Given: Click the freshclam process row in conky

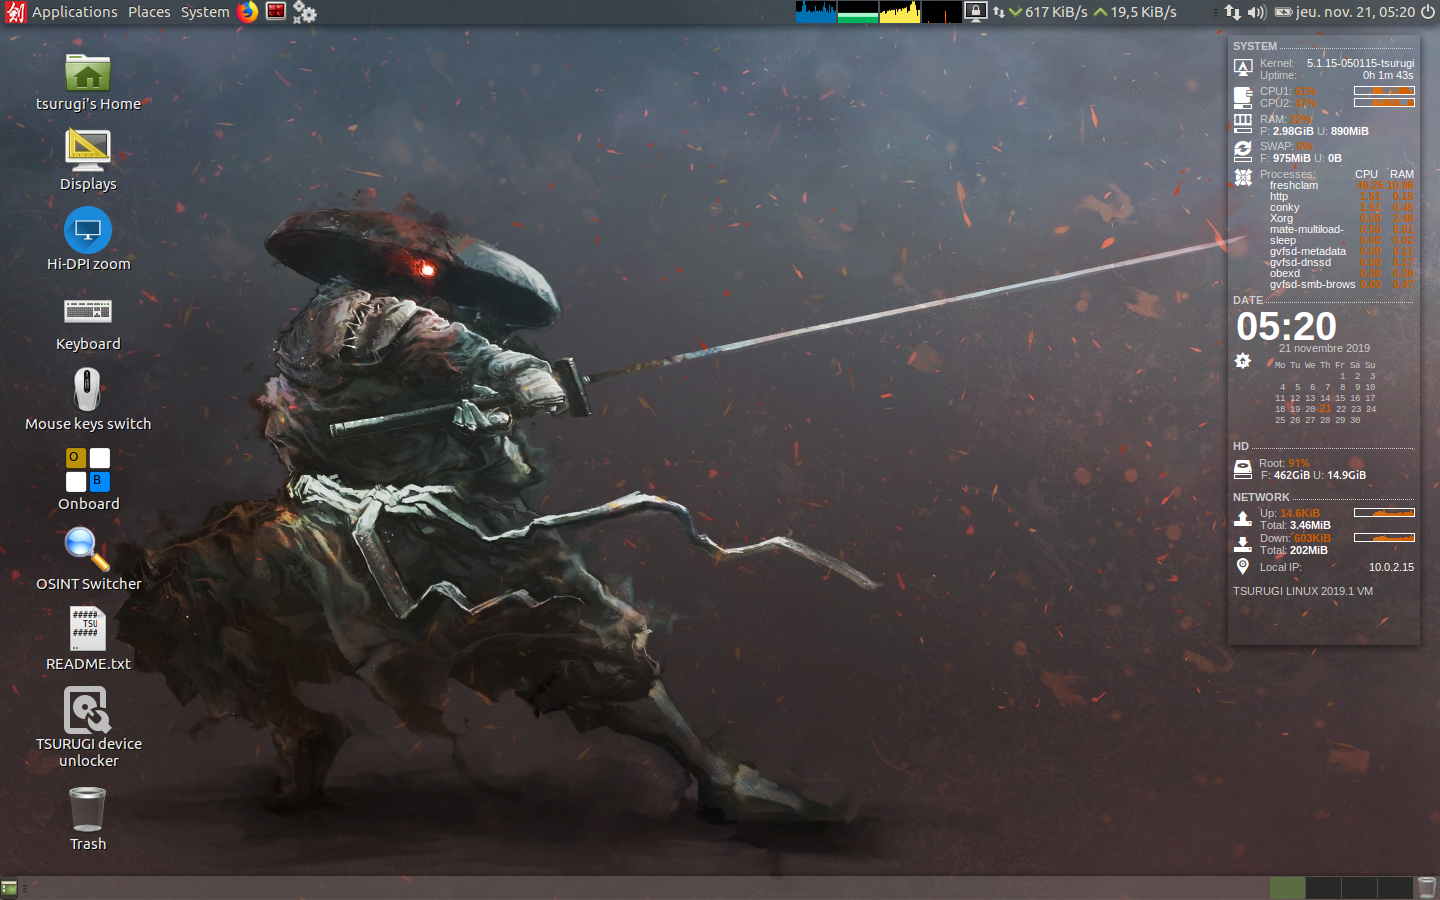Looking at the screenshot, I should tap(1341, 185).
